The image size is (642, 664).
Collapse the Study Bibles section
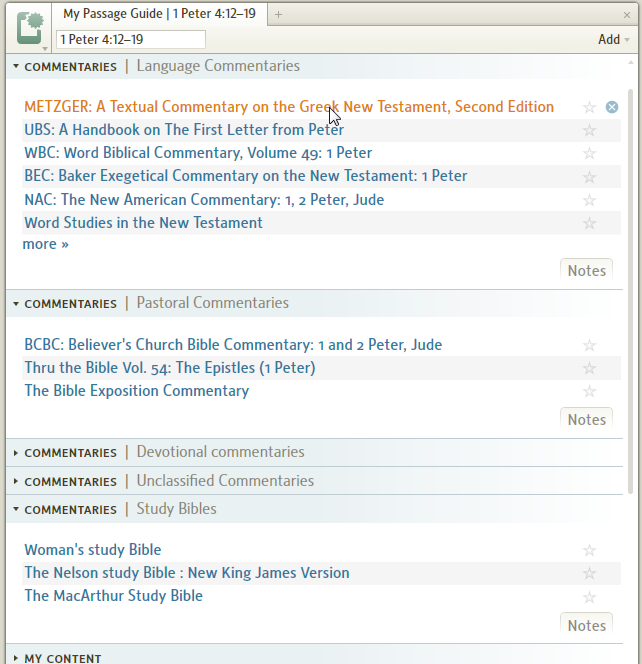pos(16,509)
